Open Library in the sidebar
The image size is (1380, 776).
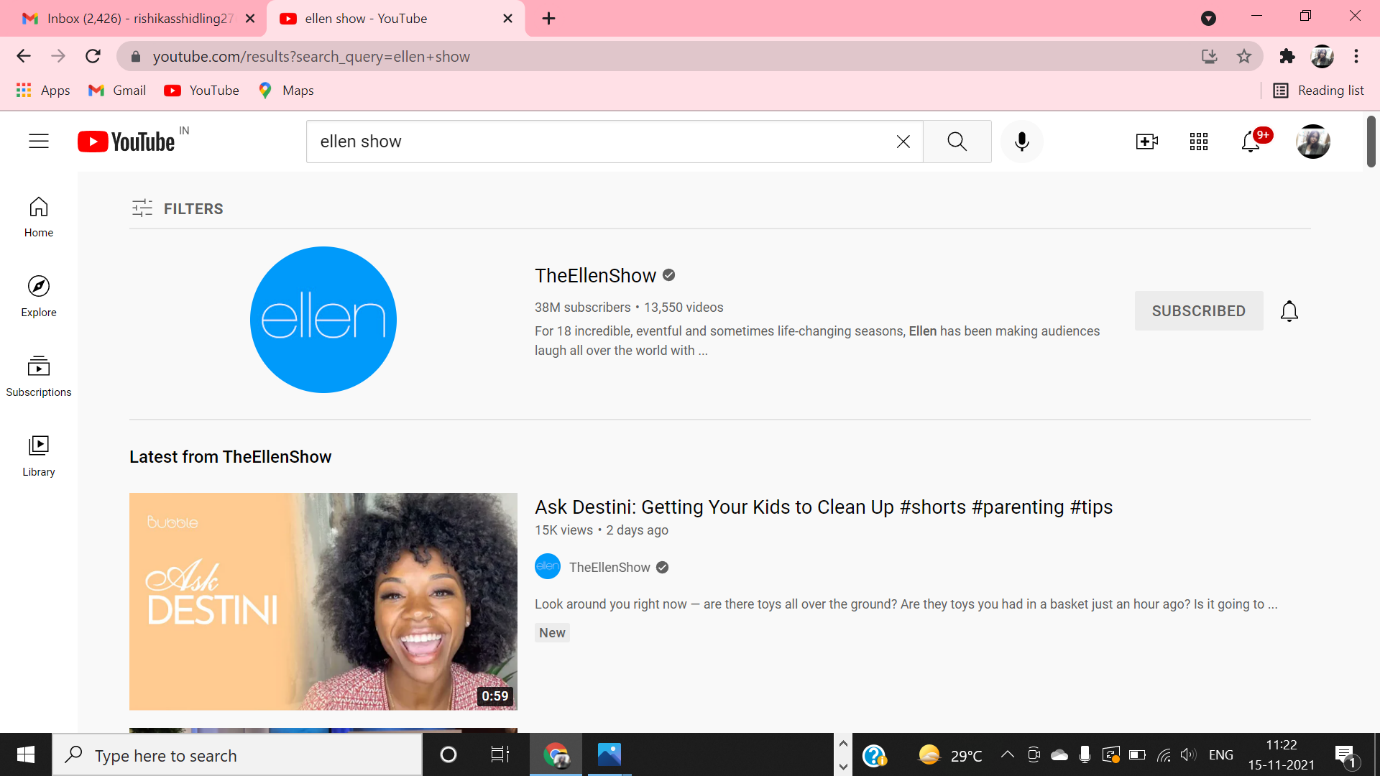coord(39,456)
